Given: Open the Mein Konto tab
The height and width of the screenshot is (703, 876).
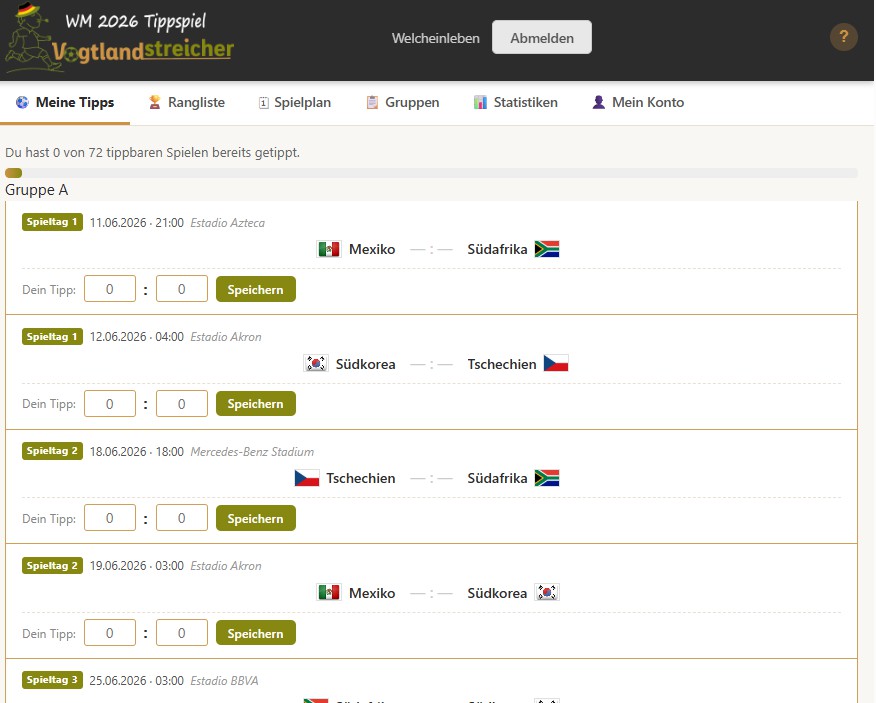Looking at the screenshot, I should (638, 103).
